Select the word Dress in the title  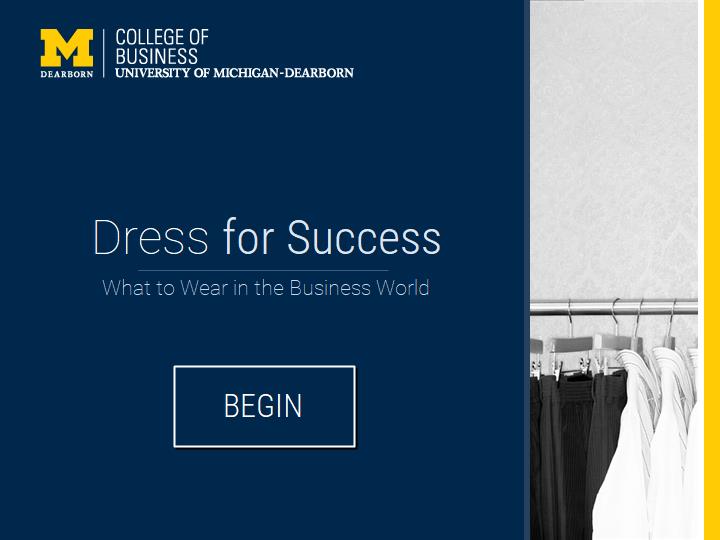pos(150,238)
